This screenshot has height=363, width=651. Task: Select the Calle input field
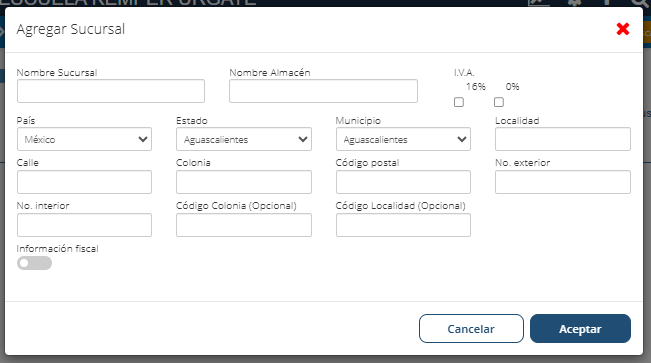84,182
